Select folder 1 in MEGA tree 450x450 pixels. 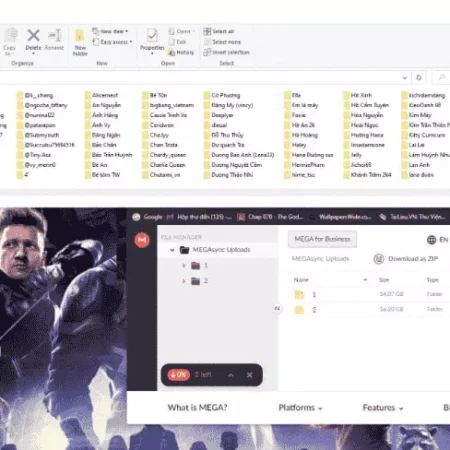[200, 266]
